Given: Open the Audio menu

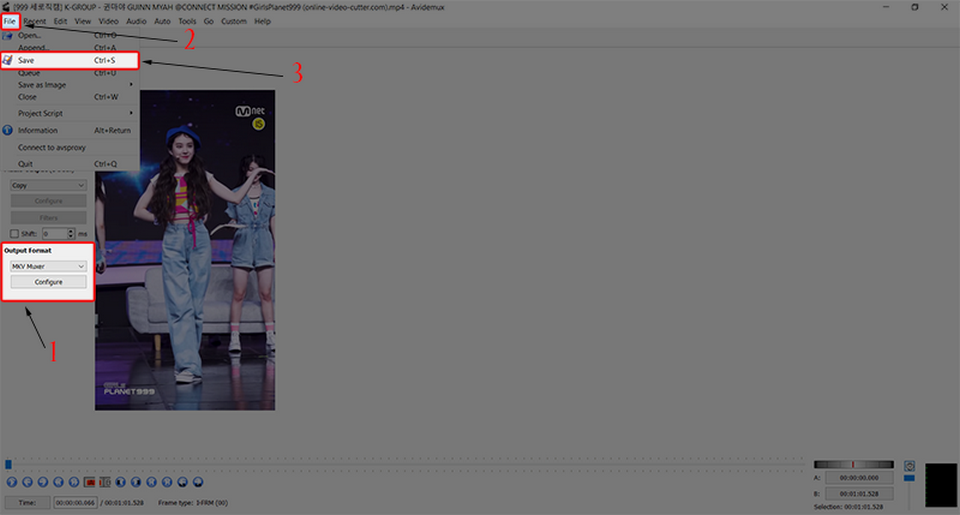Looking at the screenshot, I should (x=136, y=21).
